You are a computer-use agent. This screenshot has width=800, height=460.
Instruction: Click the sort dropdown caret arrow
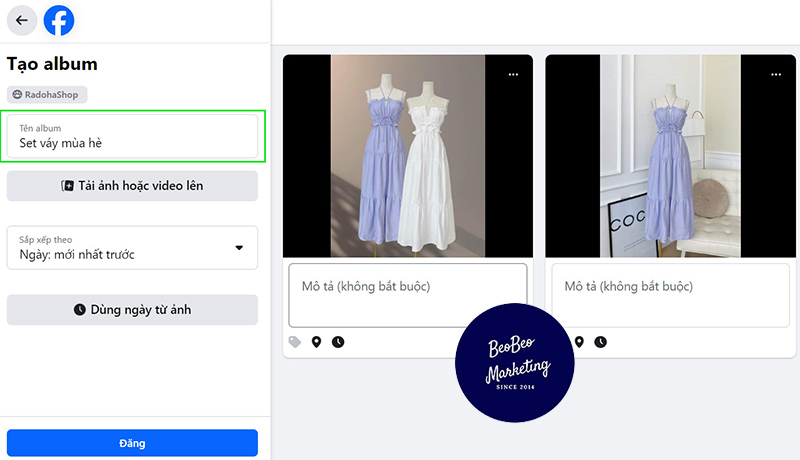click(x=239, y=248)
